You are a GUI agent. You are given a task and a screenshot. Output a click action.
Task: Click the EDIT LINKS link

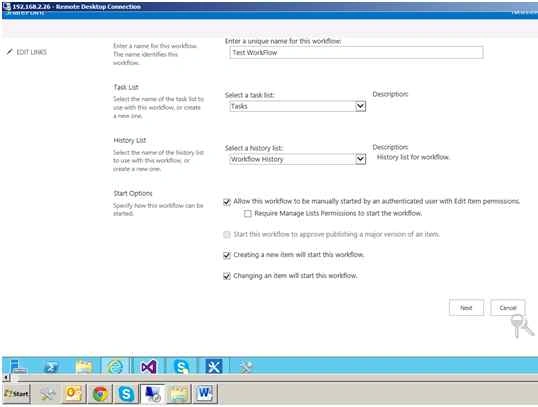(x=32, y=52)
